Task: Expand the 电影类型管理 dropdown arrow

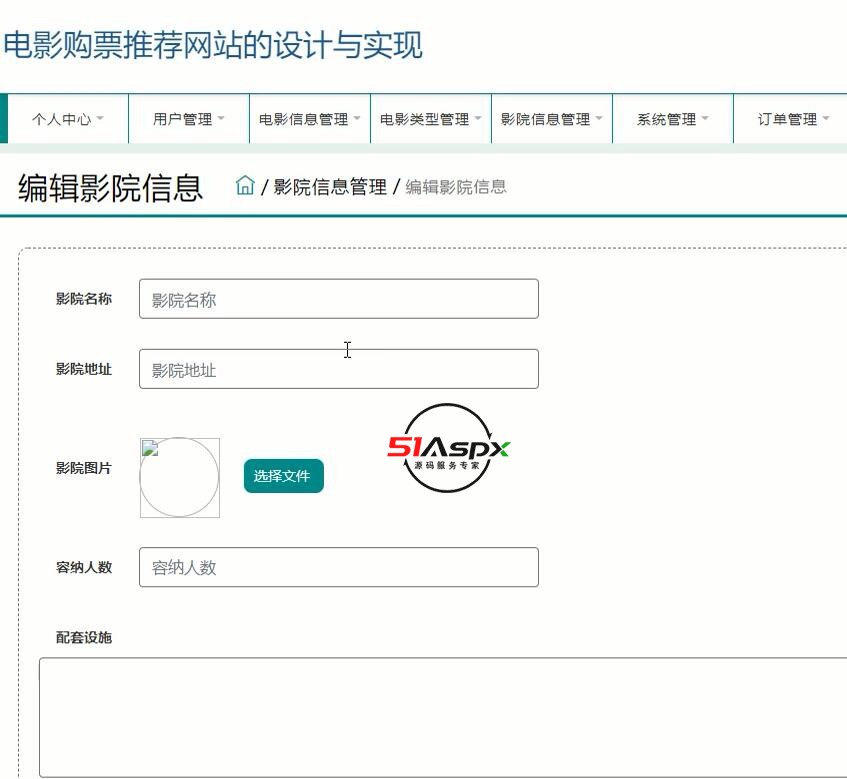Action: pyautogui.click(x=478, y=118)
